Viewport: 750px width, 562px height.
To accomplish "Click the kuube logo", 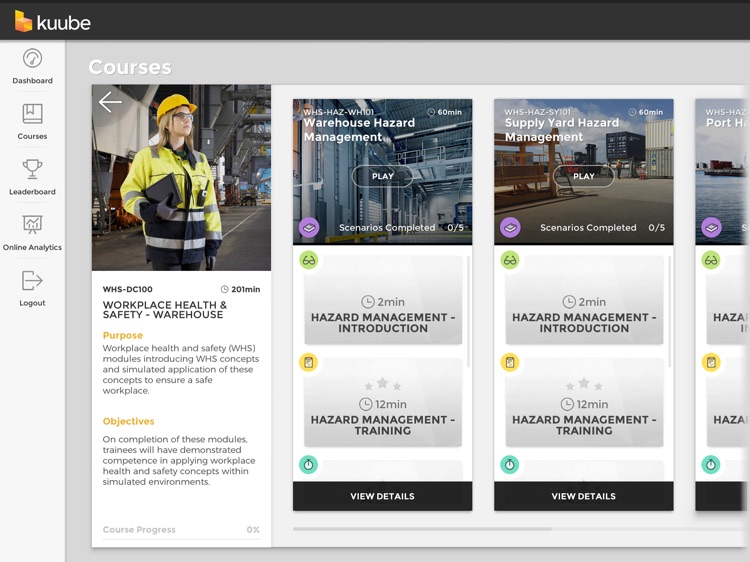I will tap(53, 22).
